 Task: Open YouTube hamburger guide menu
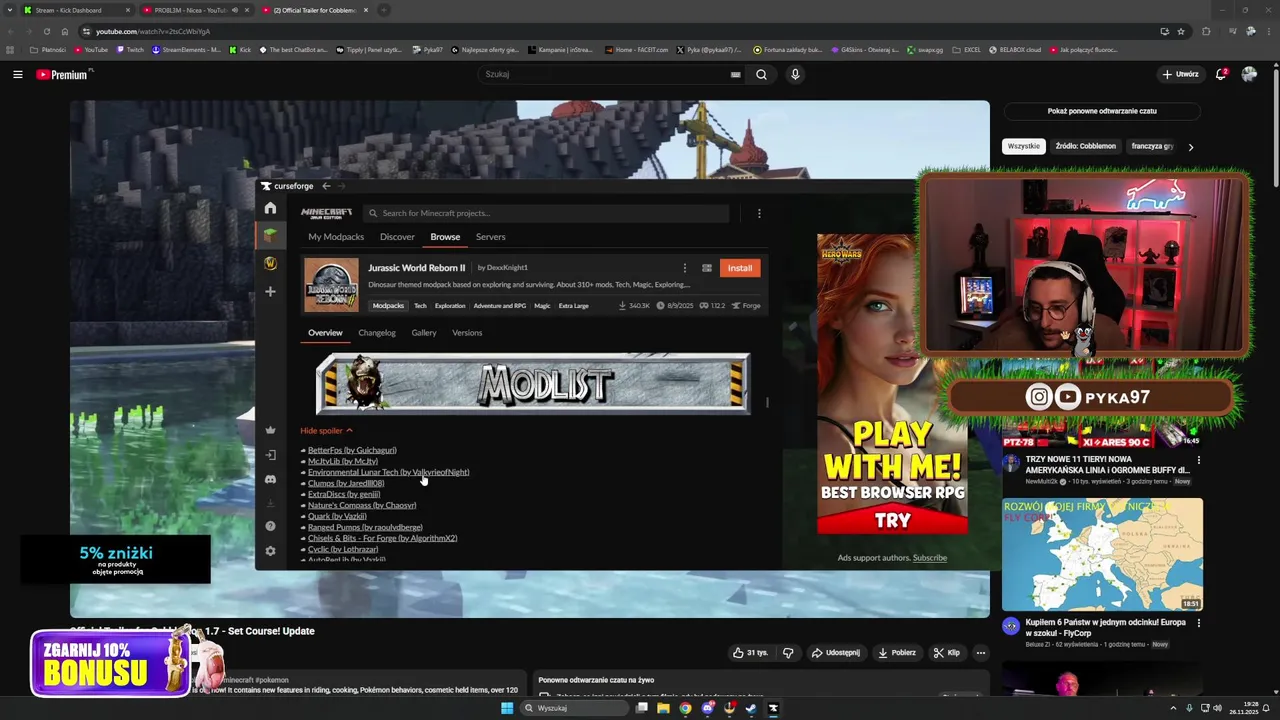[18, 74]
